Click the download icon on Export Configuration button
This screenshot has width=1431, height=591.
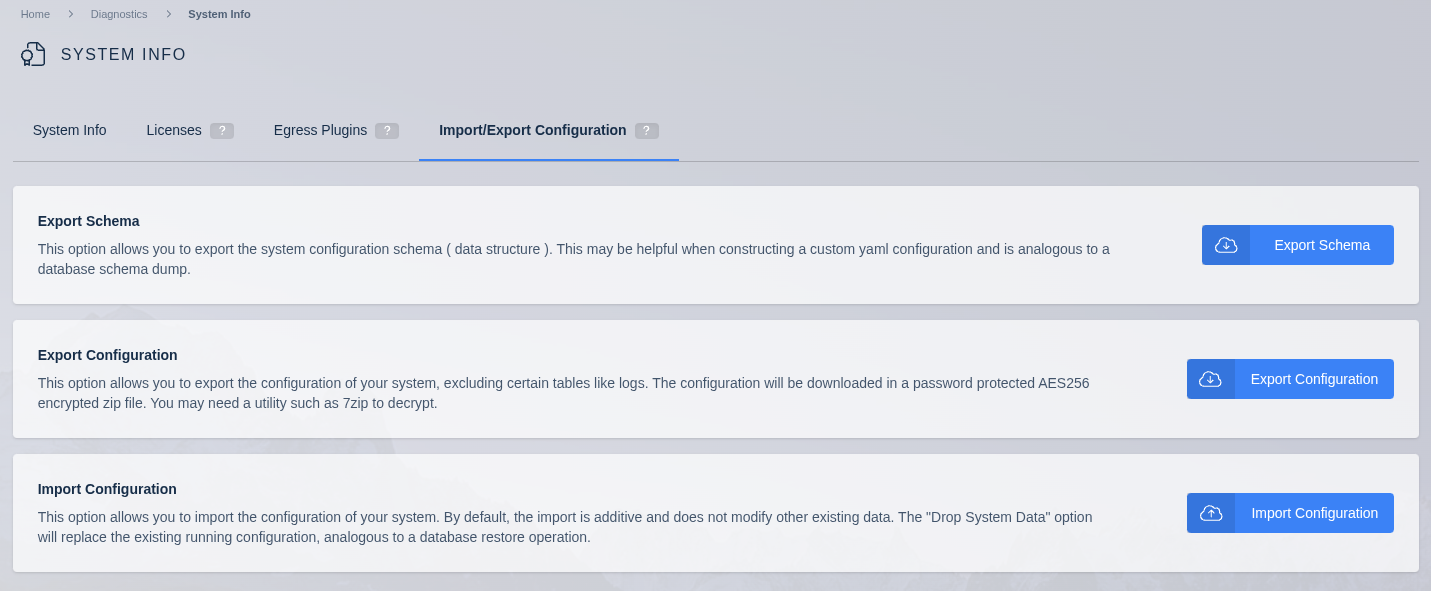[1211, 379]
